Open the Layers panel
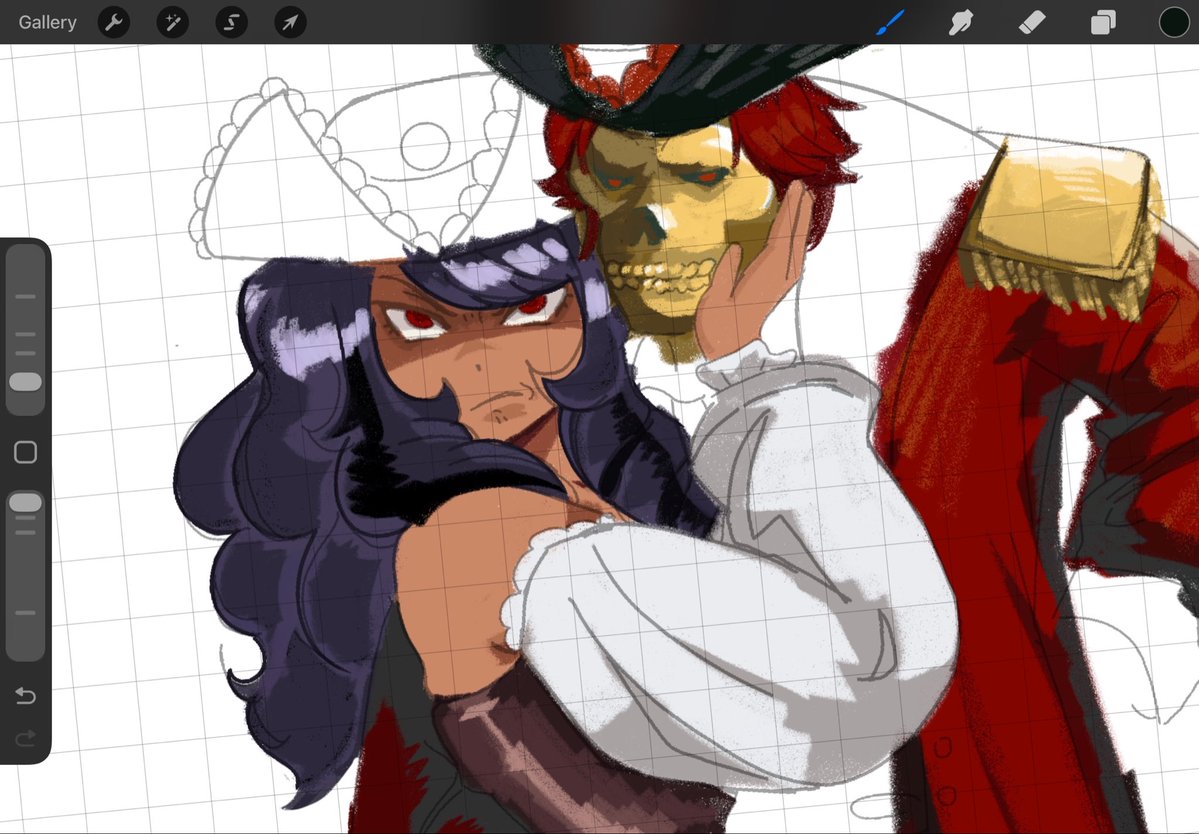Viewport: 1199px width, 834px height. tap(1103, 22)
